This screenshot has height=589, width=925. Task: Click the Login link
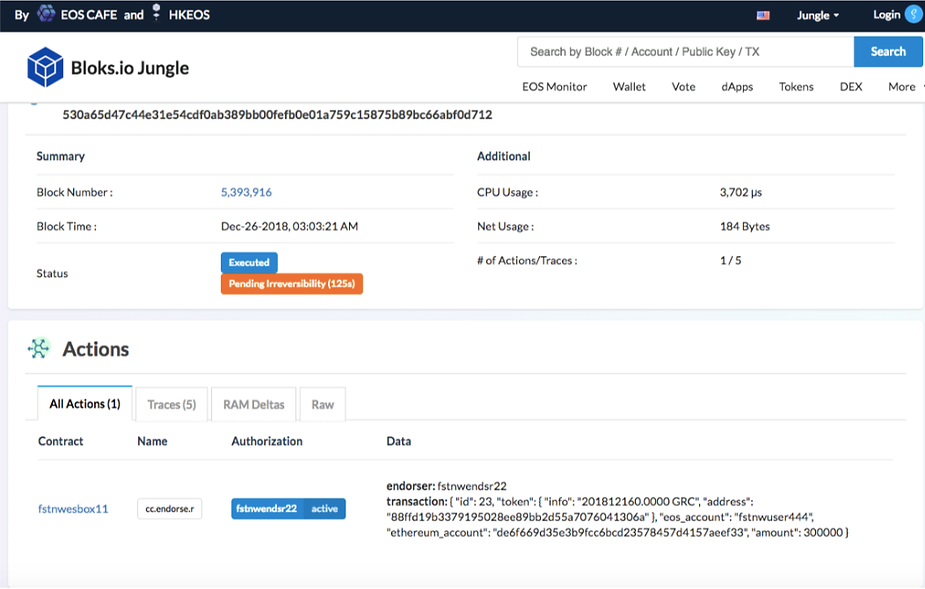887,15
